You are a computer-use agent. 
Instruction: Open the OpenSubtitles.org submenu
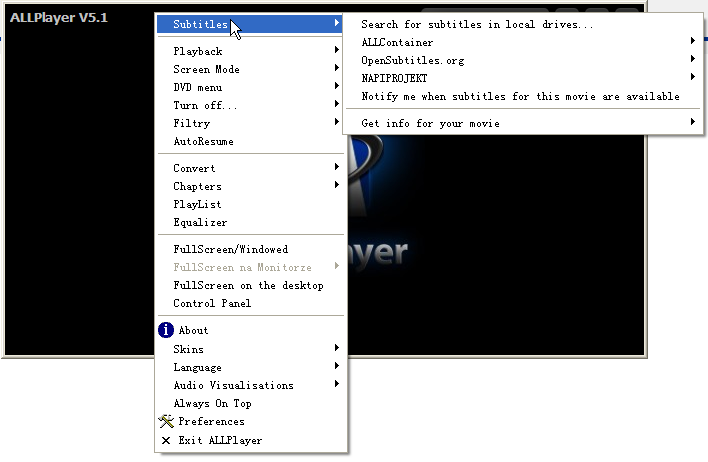pyautogui.click(x=523, y=60)
